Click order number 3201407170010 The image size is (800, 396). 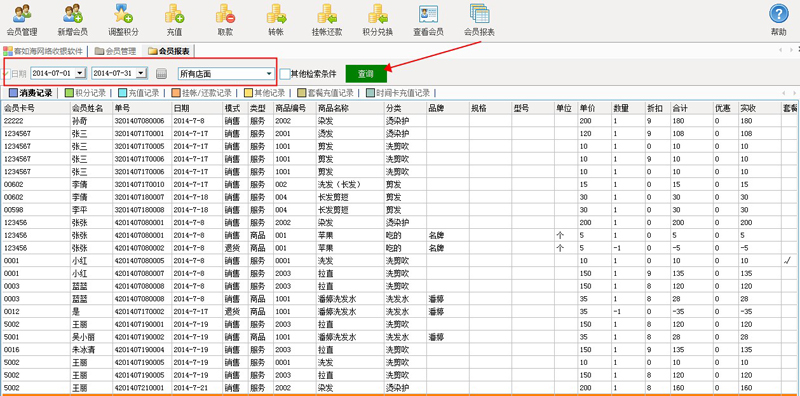click(140, 184)
